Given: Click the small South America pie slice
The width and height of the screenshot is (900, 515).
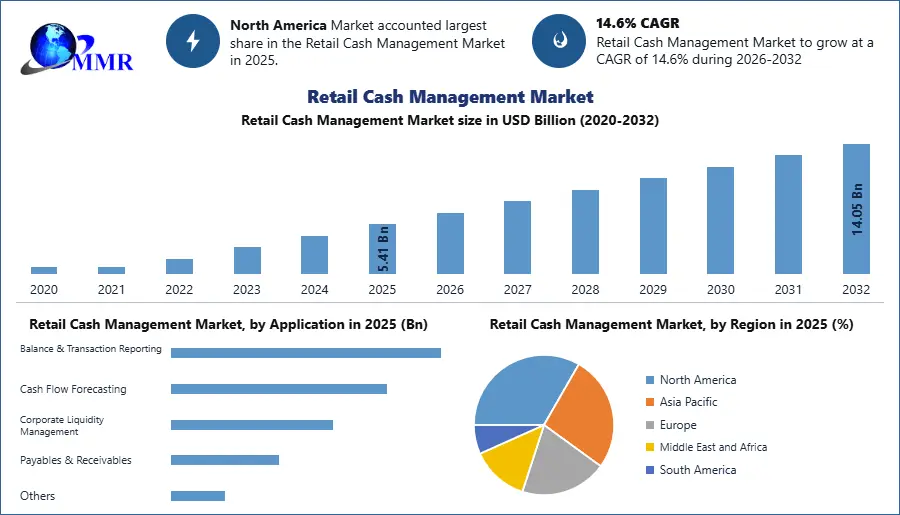Looking at the screenshot, I should tap(496, 436).
